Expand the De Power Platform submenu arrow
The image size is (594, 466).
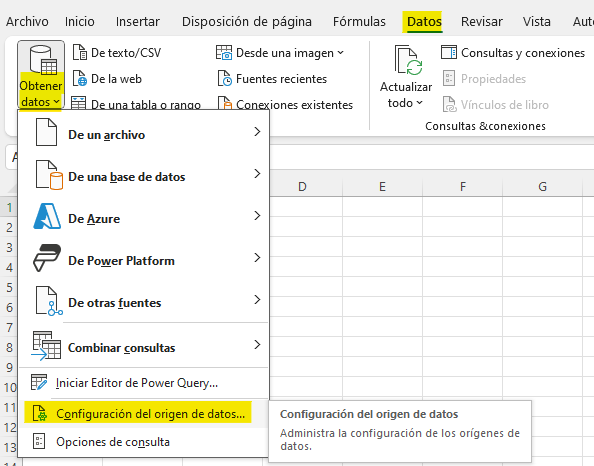click(x=257, y=258)
